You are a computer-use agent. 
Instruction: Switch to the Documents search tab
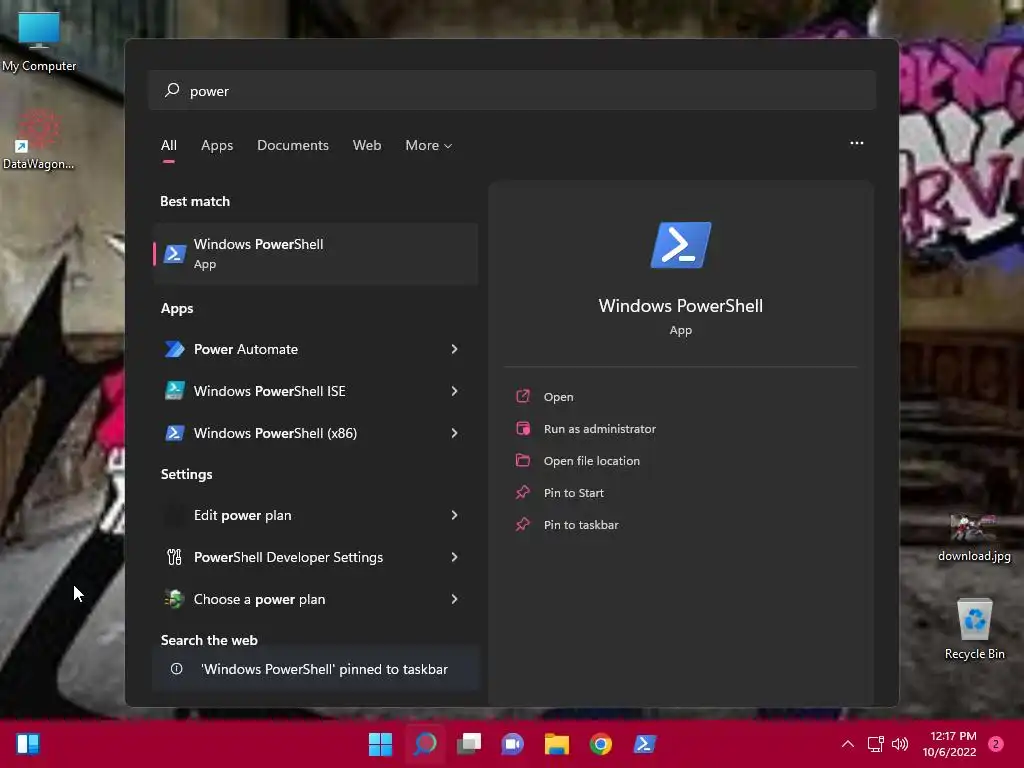click(x=293, y=146)
